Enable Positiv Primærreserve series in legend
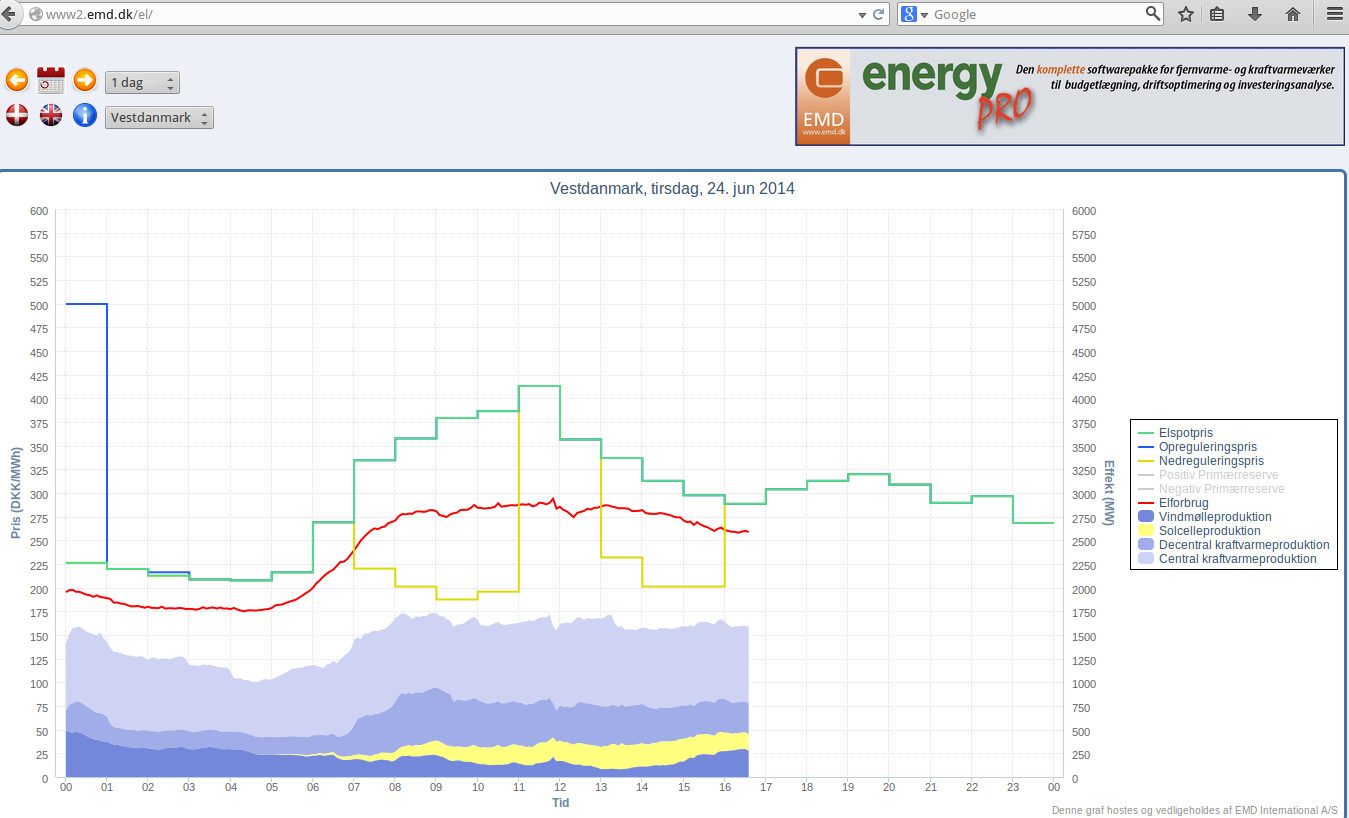Viewport: 1349px width, 818px height. tap(1208, 475)
